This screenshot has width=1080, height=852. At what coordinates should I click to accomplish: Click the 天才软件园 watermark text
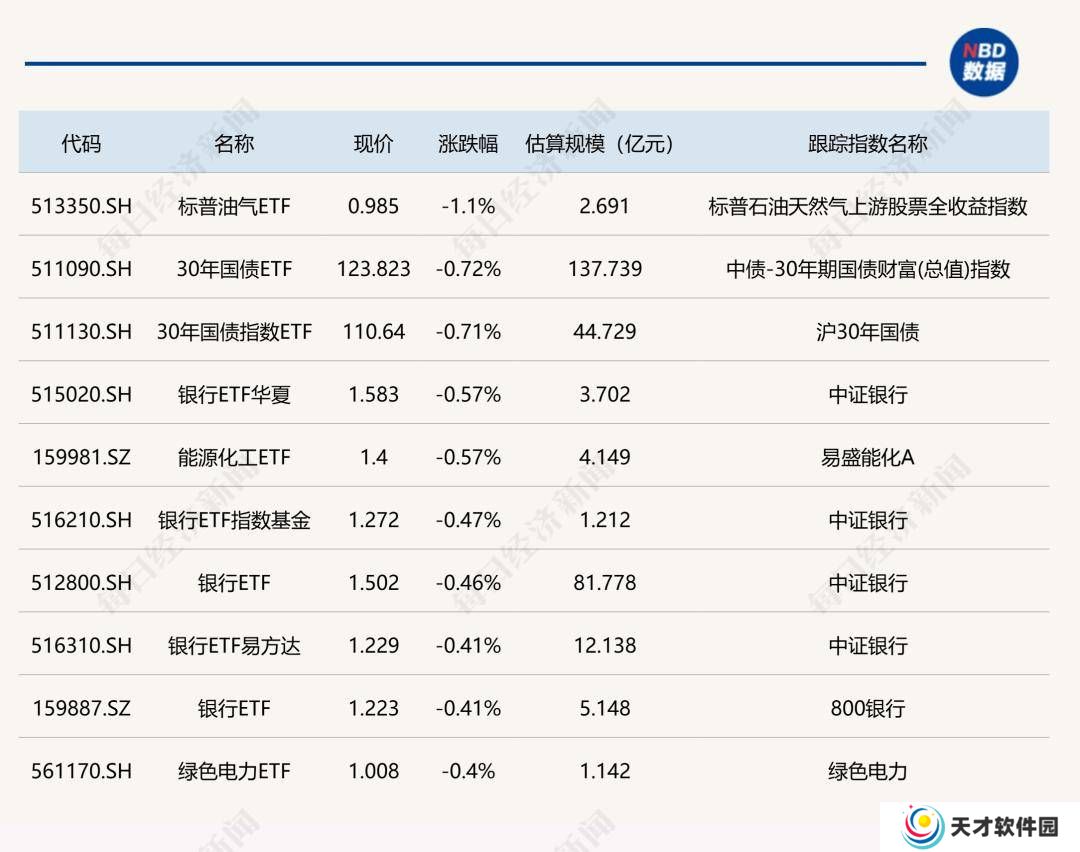coord(1005,827)
